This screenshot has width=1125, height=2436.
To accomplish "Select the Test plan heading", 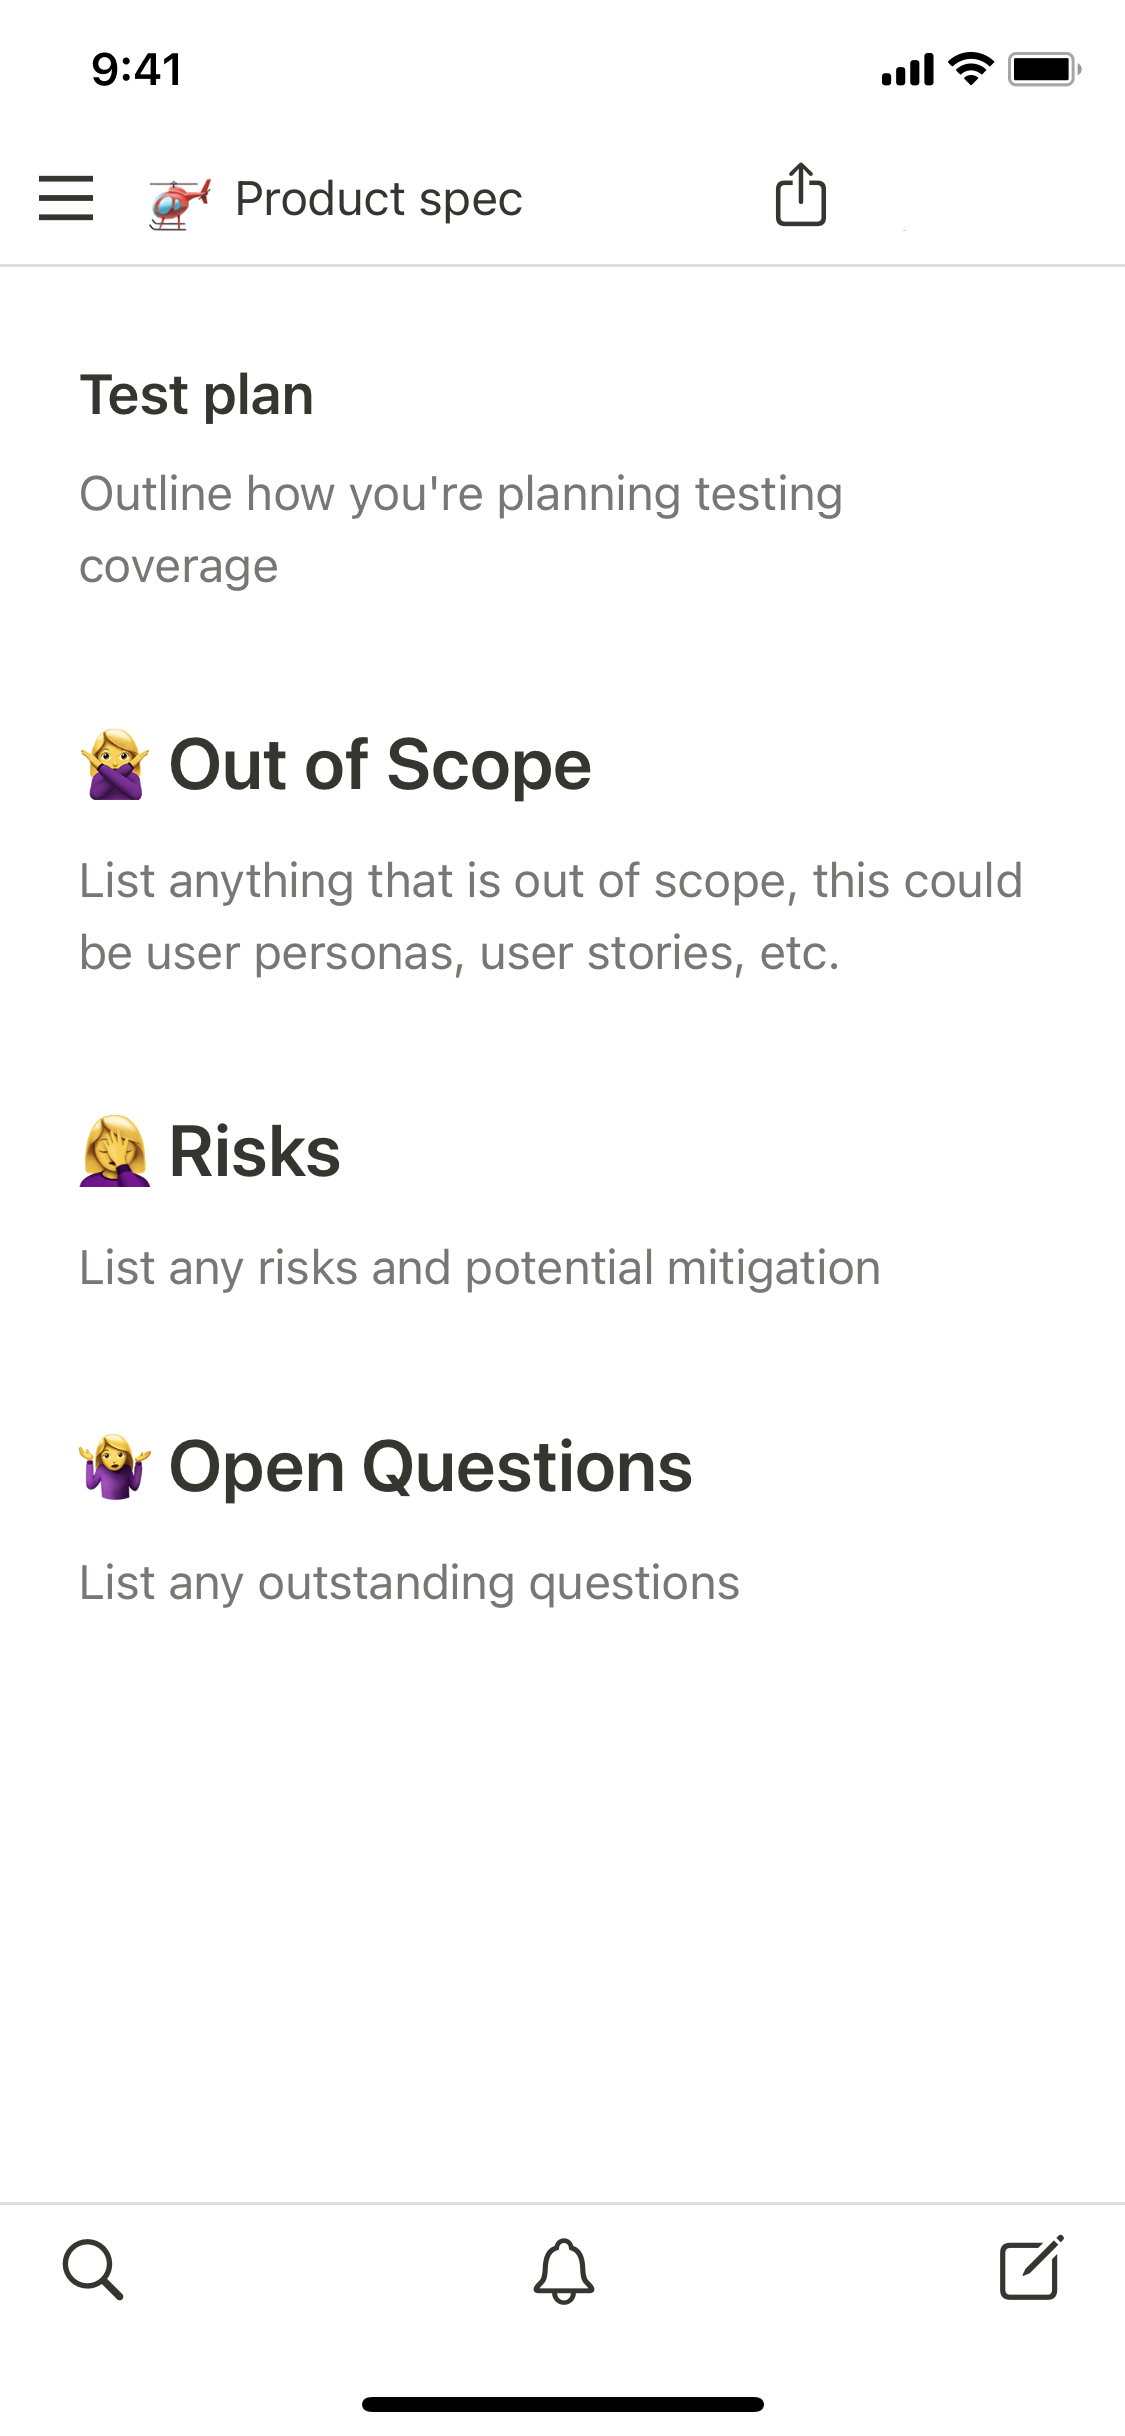I will pos(197,395).
